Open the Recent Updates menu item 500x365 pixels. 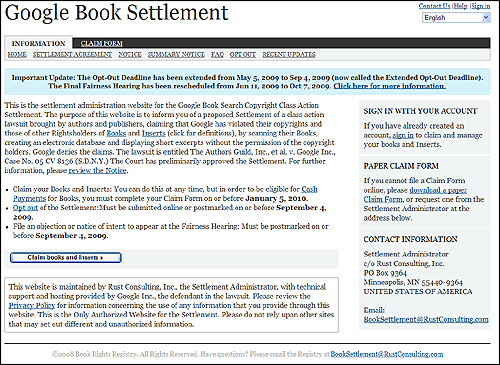tap(289, 54)
